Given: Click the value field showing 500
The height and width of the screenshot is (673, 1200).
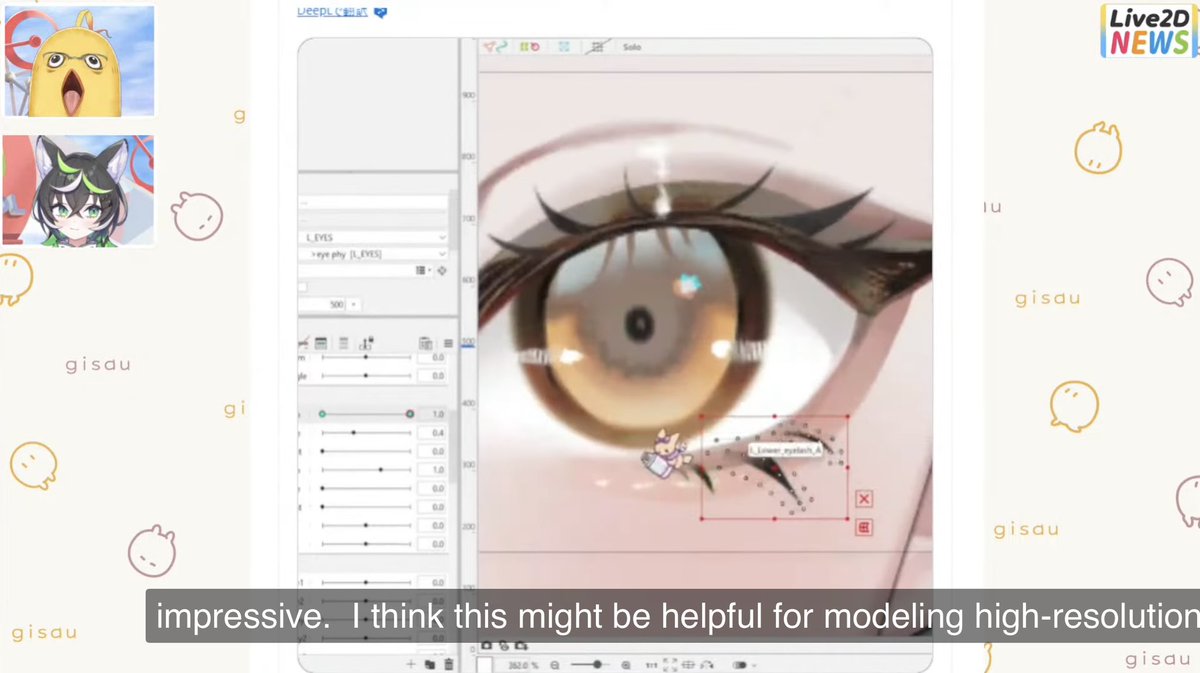Looking at the screenshot, I should click(322, 304).
